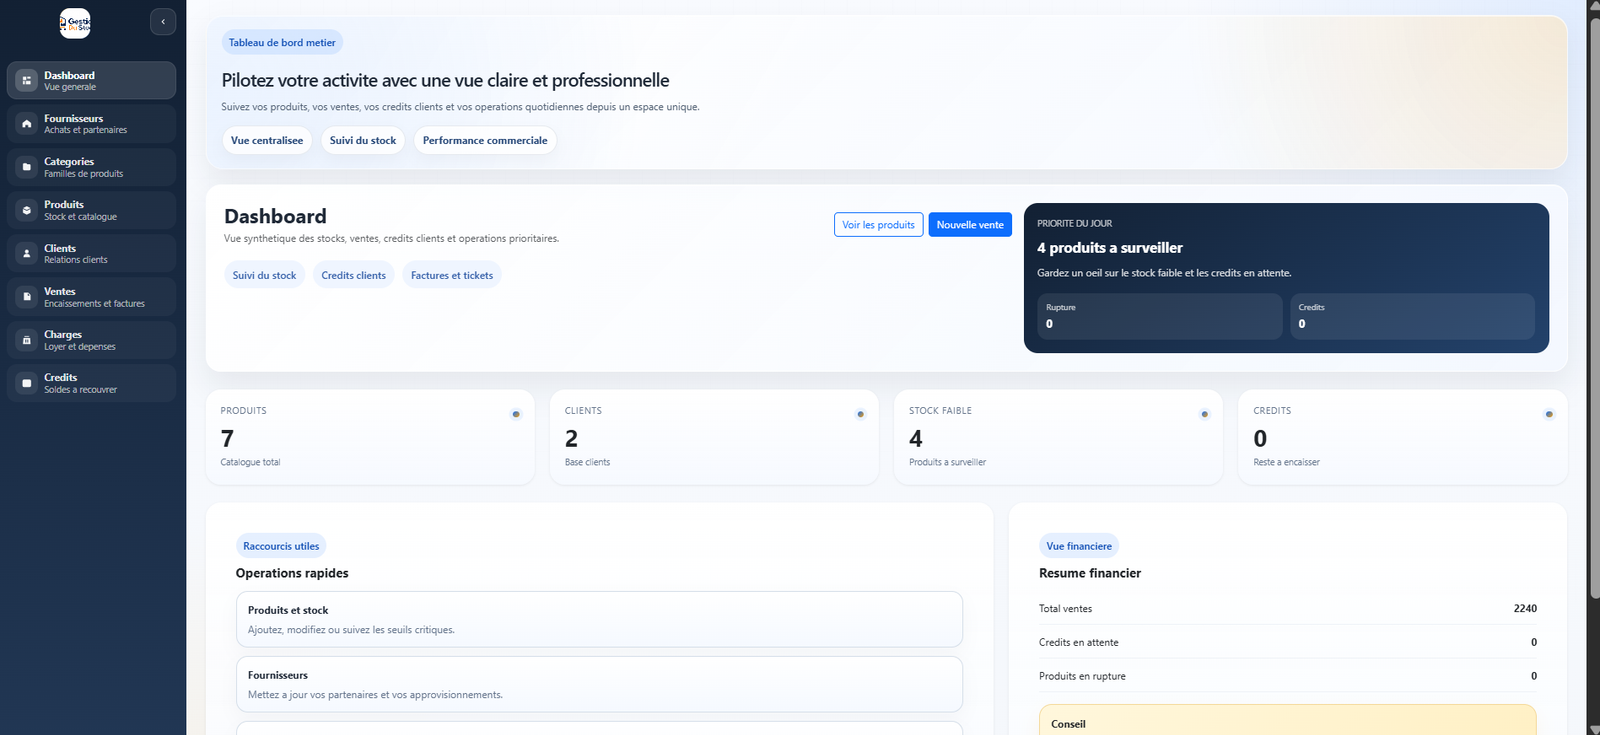Open the Fournisseurs menu entry
The height and width of the screenshot is (735, 1600).
[x=91, y=124]
